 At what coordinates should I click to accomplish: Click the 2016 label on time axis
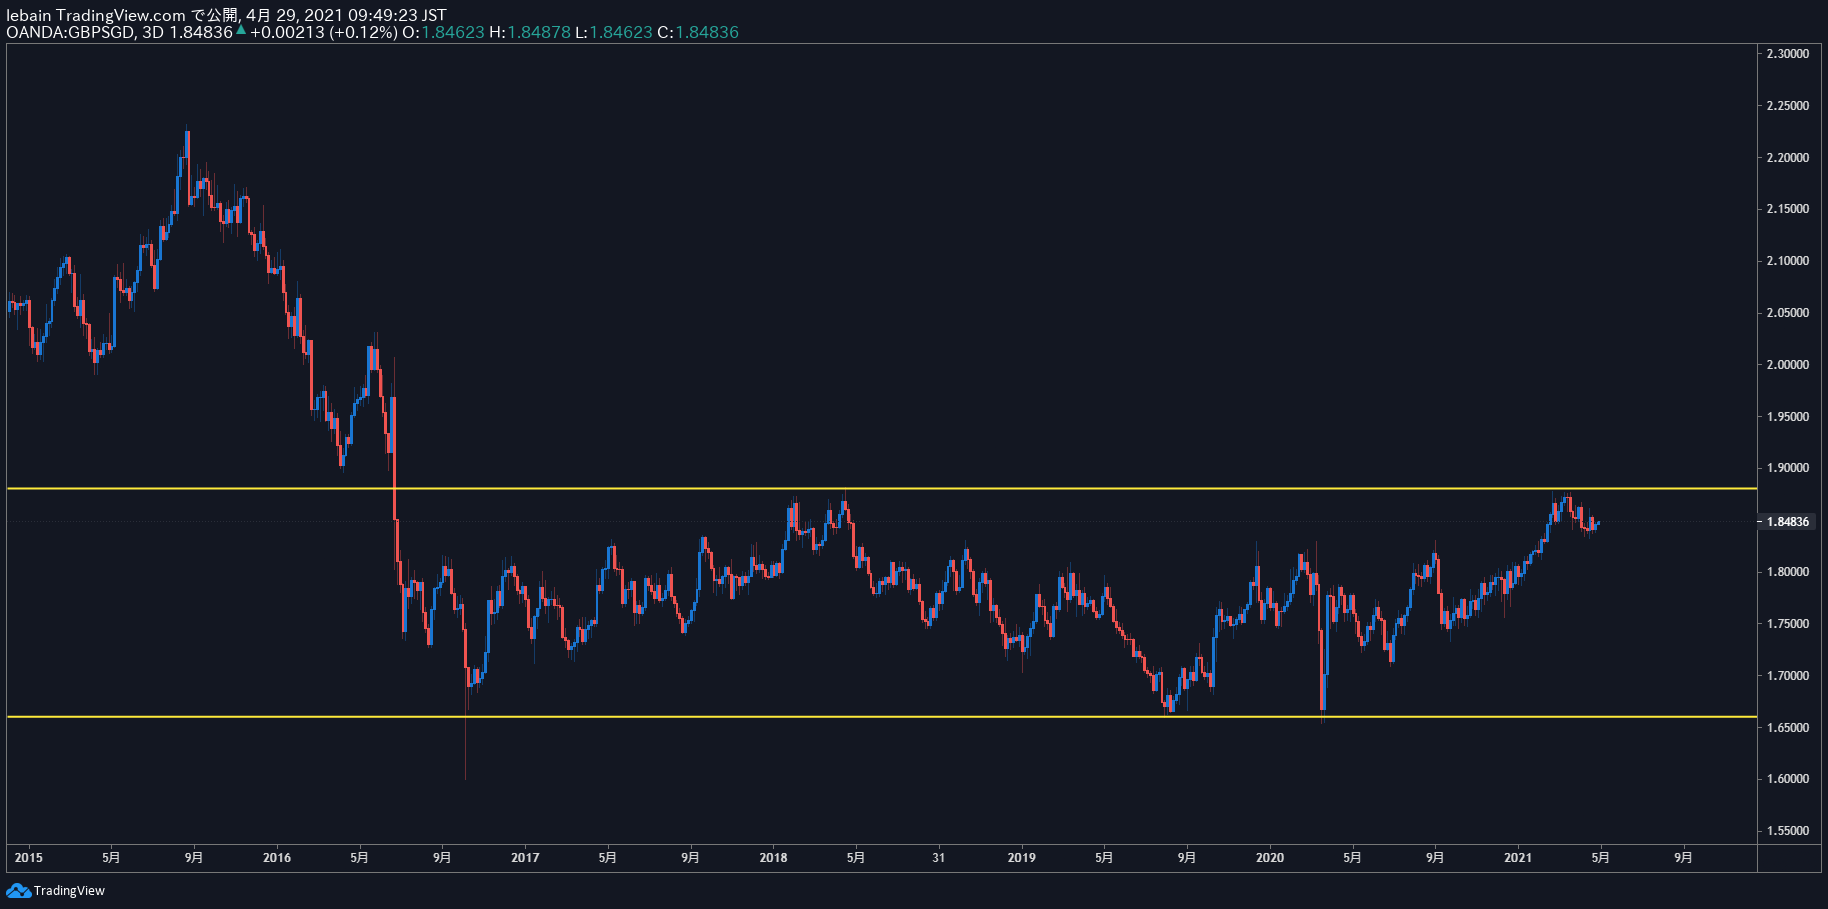point(277,858)
